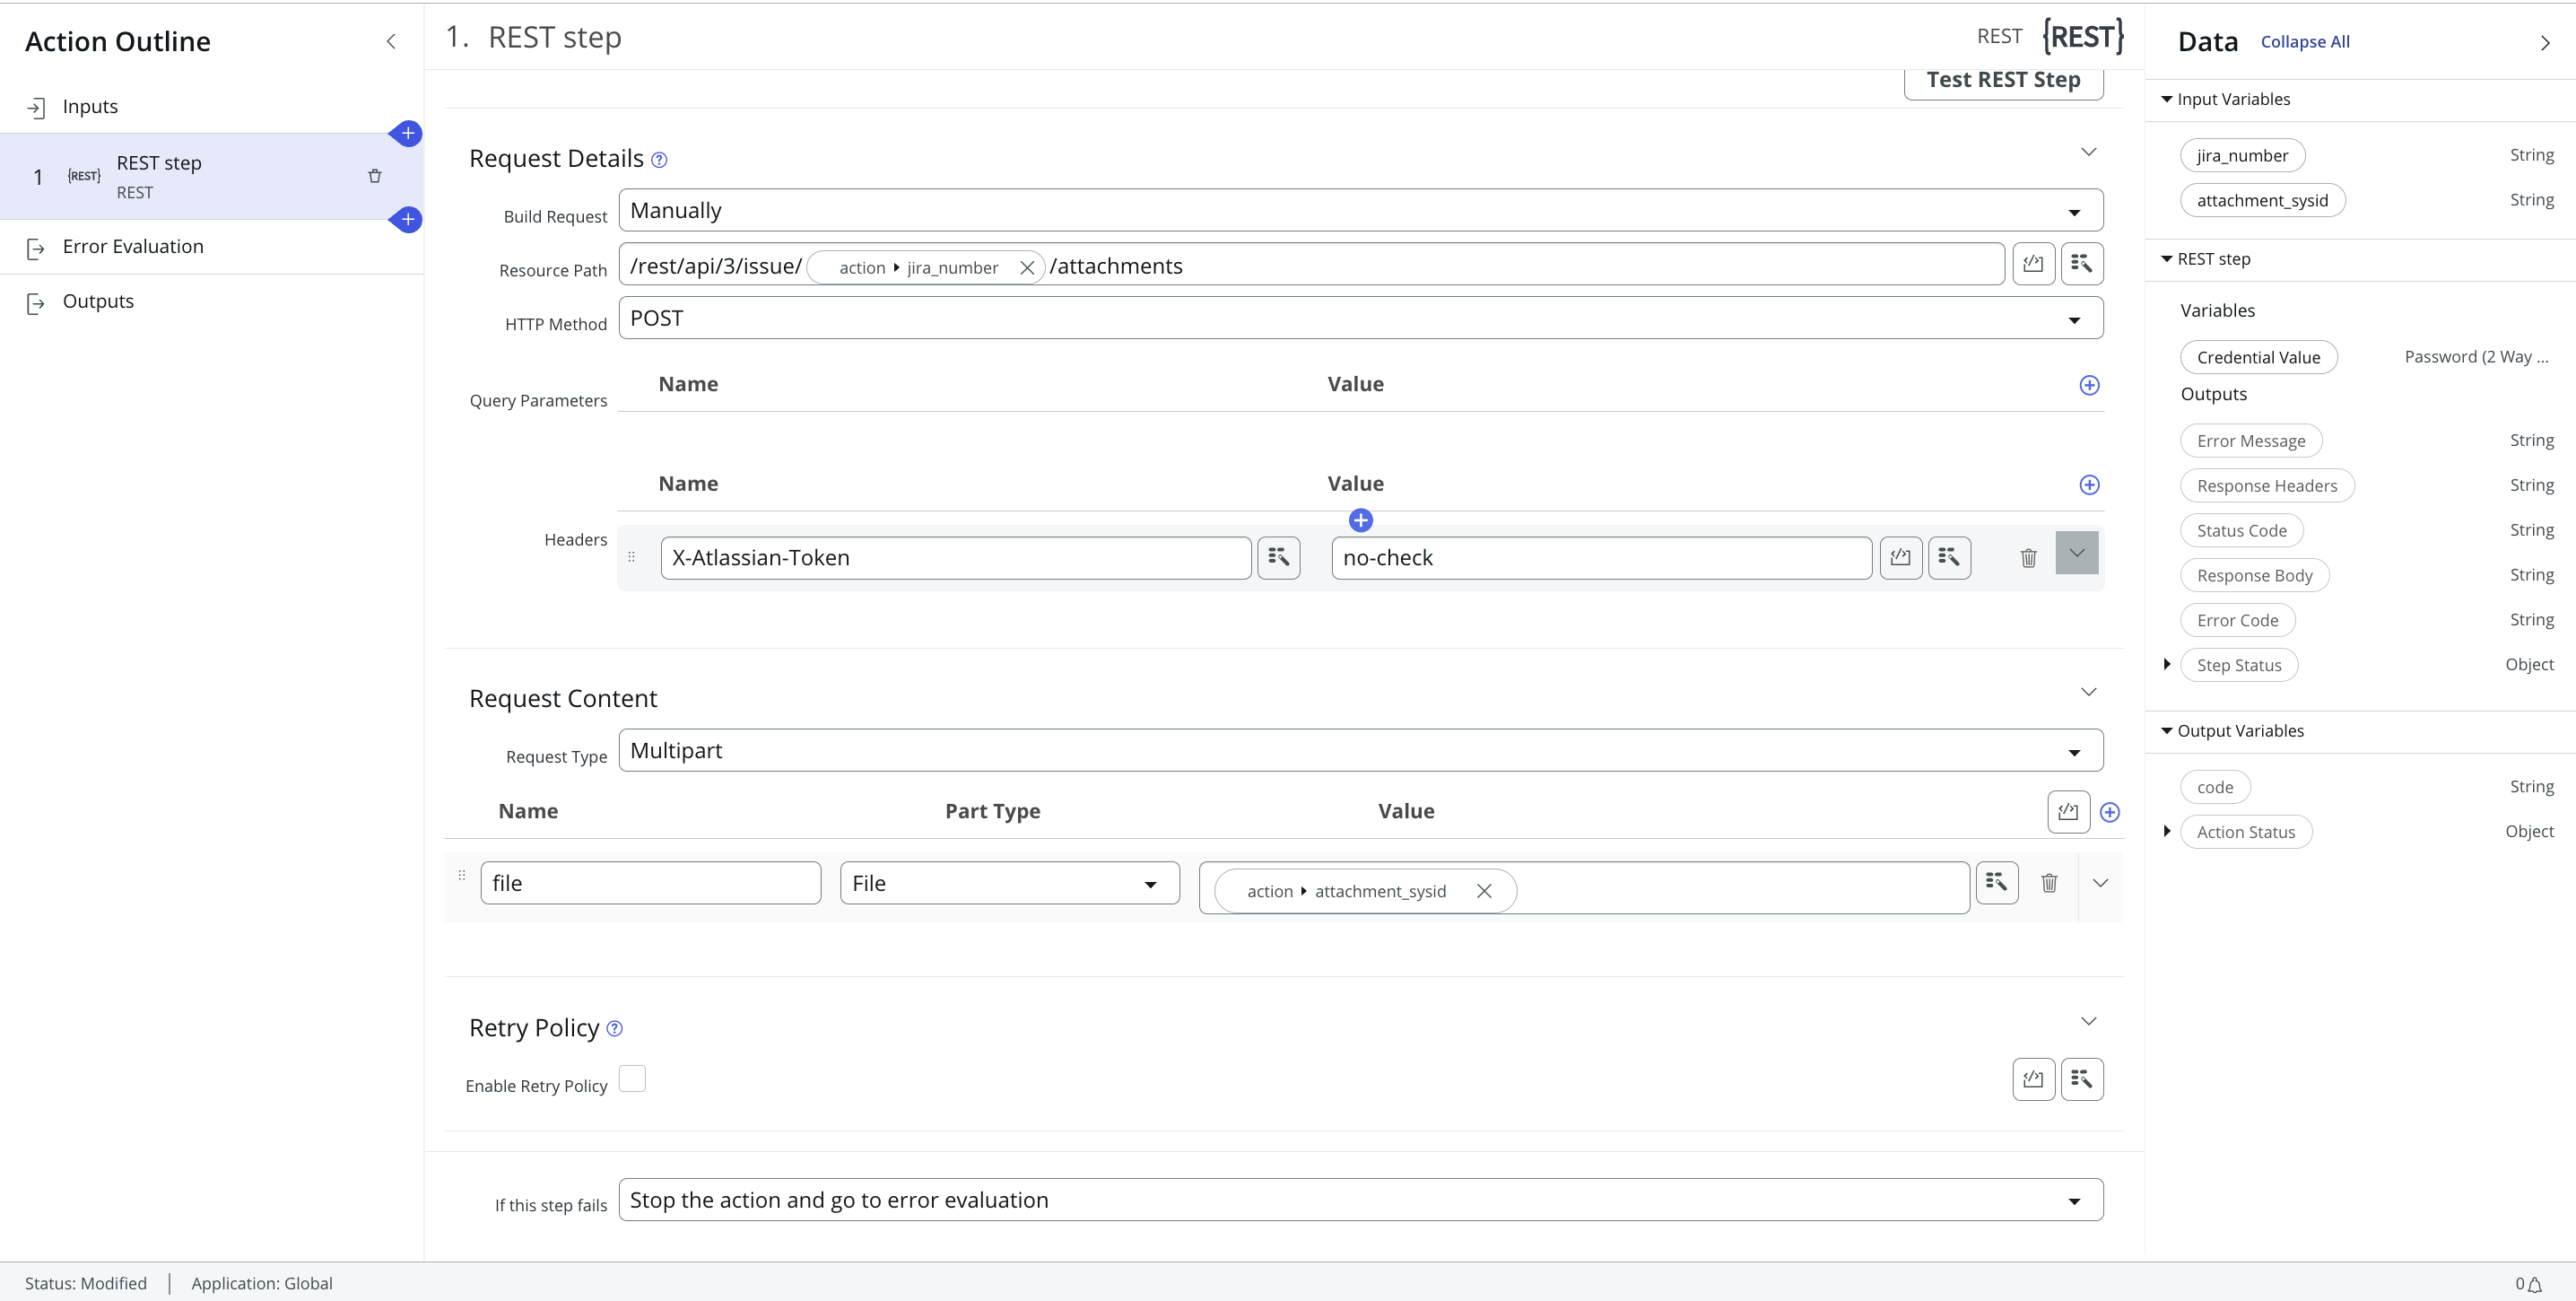Click the Collapse All link
This screenshot has height=1301, width=2576.
point(2305,42)
